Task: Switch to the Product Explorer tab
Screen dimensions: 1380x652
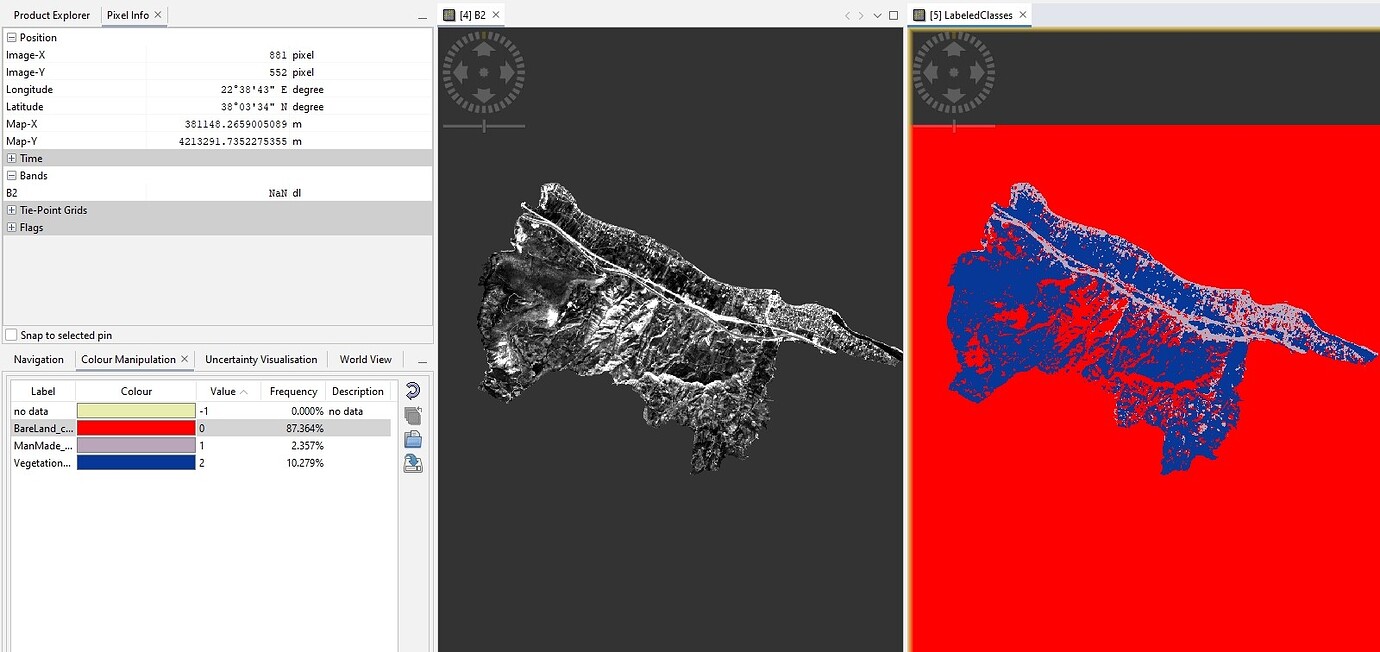Action: pyautogui.click(x=51, y=15)
